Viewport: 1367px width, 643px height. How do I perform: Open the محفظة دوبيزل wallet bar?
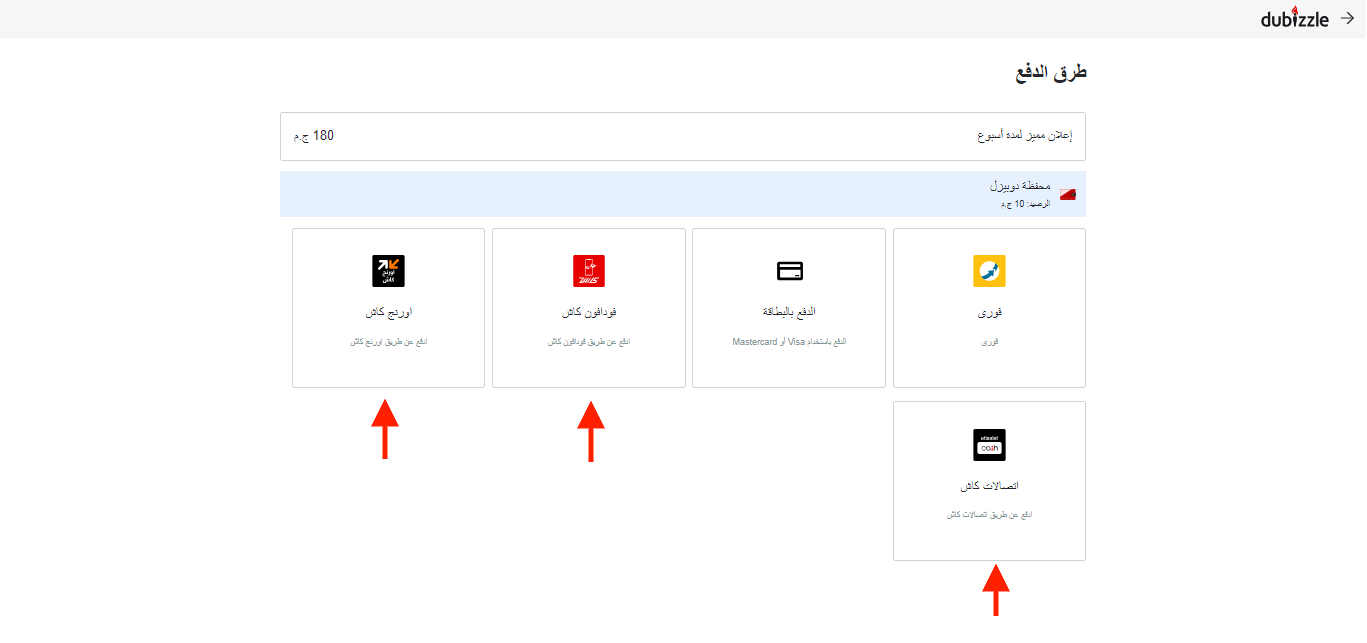tap(683, 194)
